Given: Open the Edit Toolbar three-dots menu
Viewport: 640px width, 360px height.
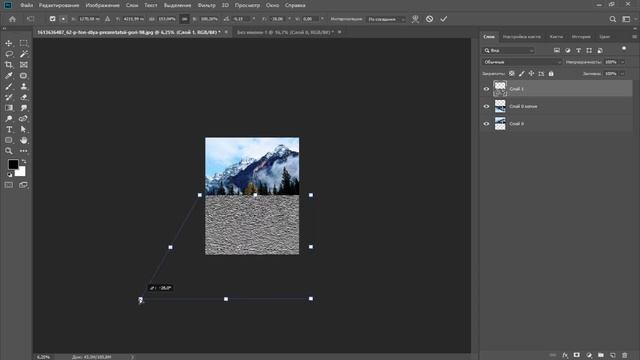Looking at the screenshot, I should [x=24, y=151].
